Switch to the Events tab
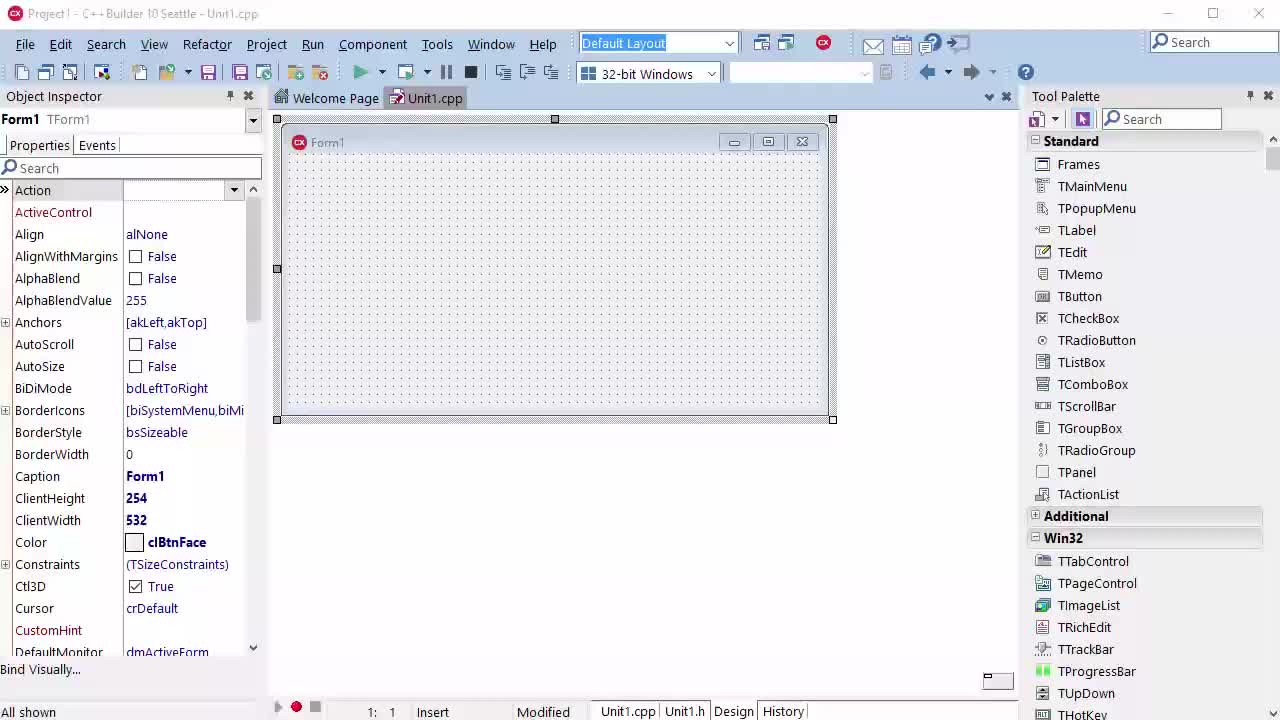 [97, 145]
